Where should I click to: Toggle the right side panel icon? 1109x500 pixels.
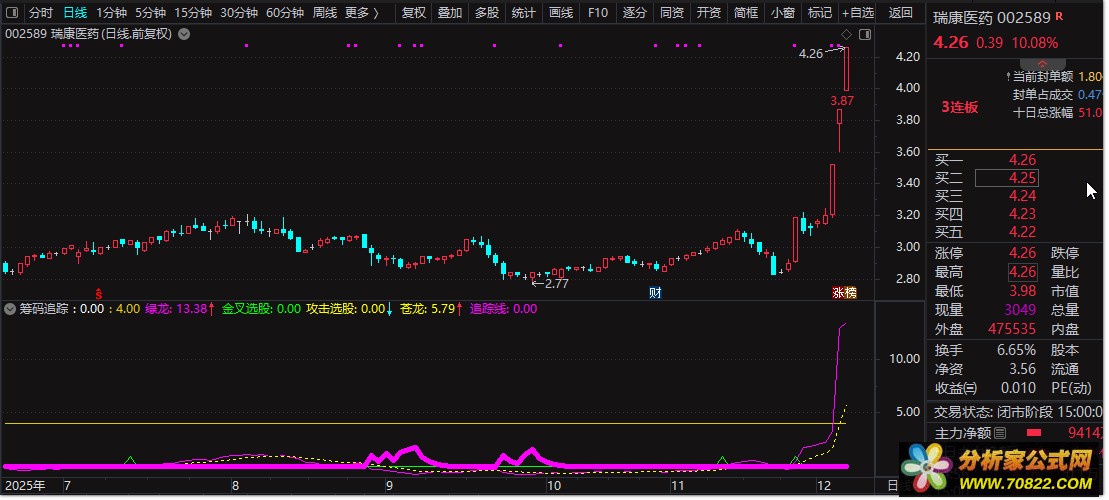(866, 35)
